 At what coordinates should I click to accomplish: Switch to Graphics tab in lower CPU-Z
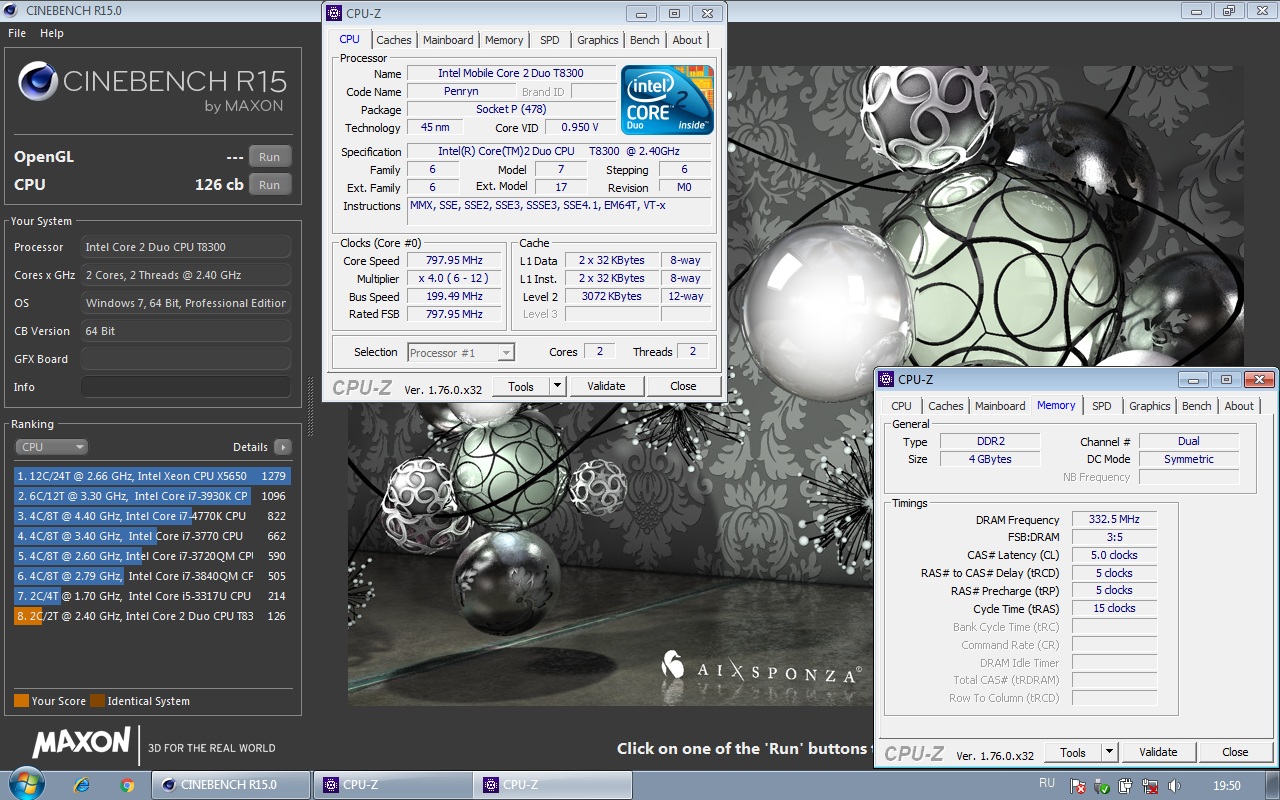click(1150, 406)
